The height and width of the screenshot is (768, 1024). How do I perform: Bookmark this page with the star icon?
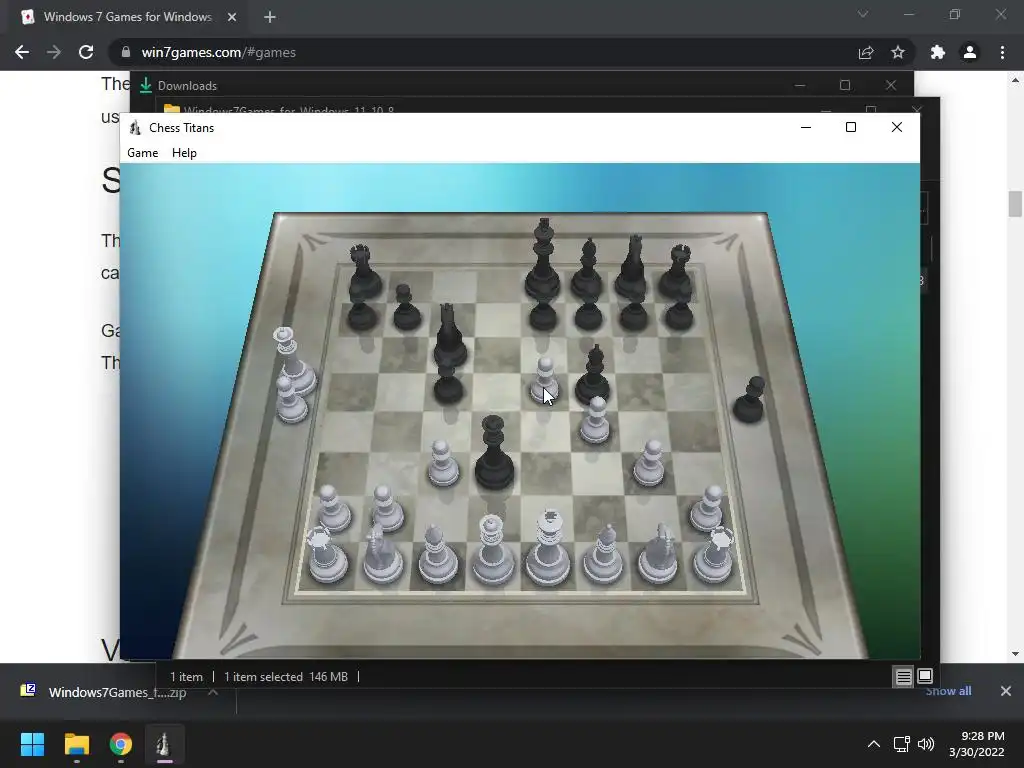pos(898,52)
